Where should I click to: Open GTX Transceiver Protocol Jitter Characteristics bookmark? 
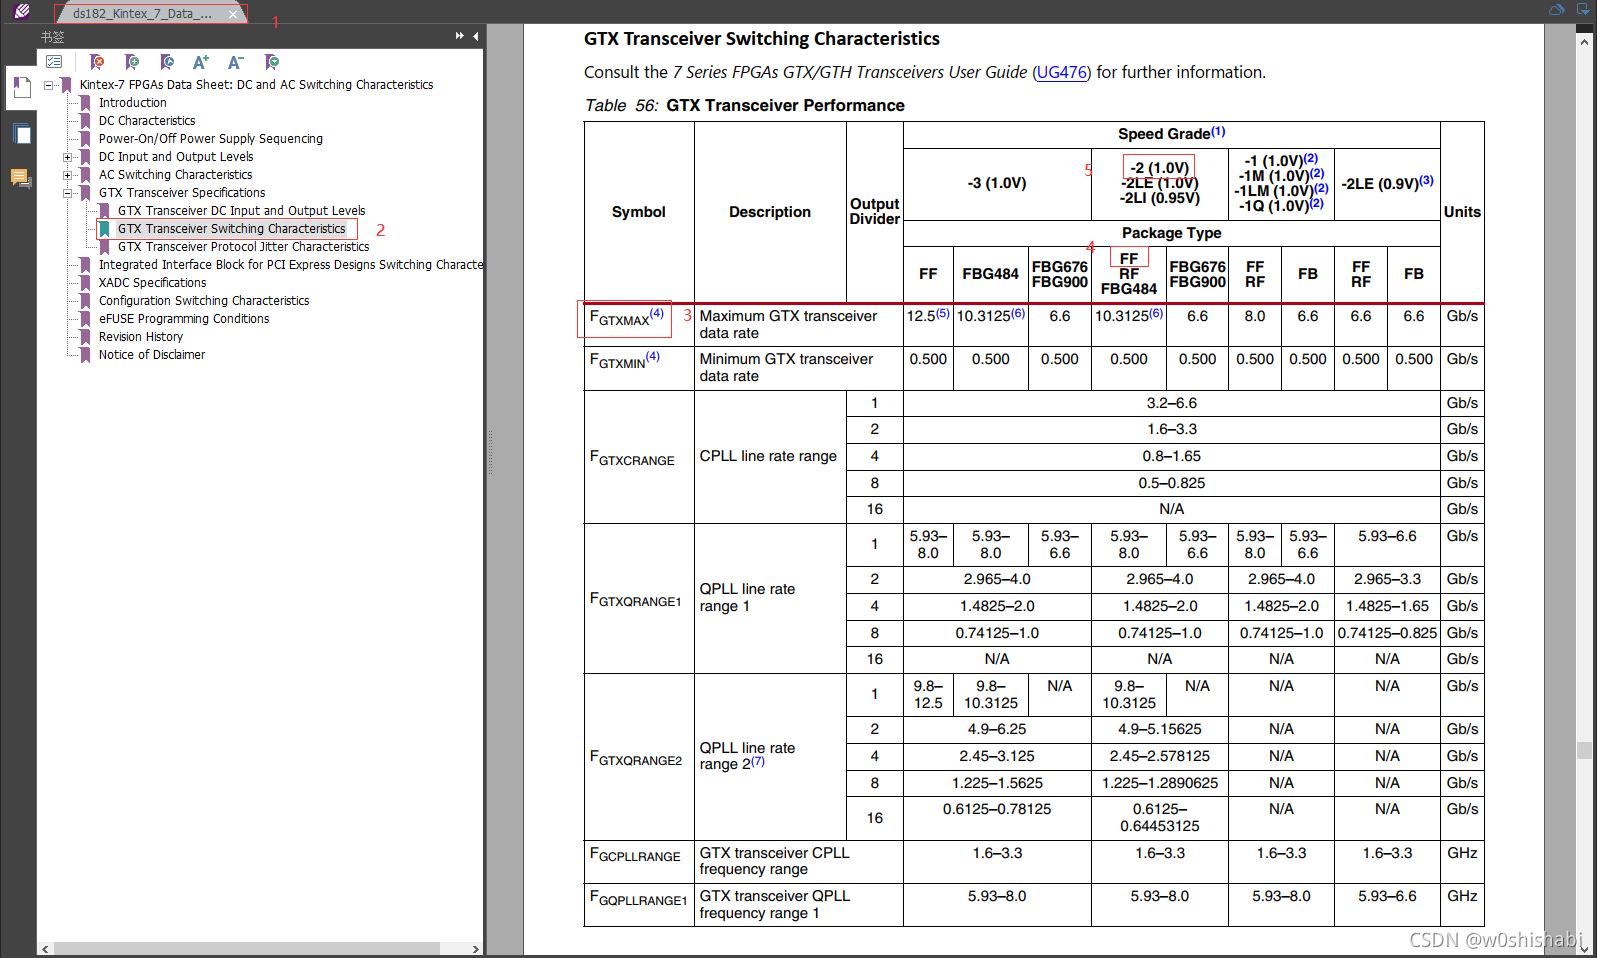[243, 247]
